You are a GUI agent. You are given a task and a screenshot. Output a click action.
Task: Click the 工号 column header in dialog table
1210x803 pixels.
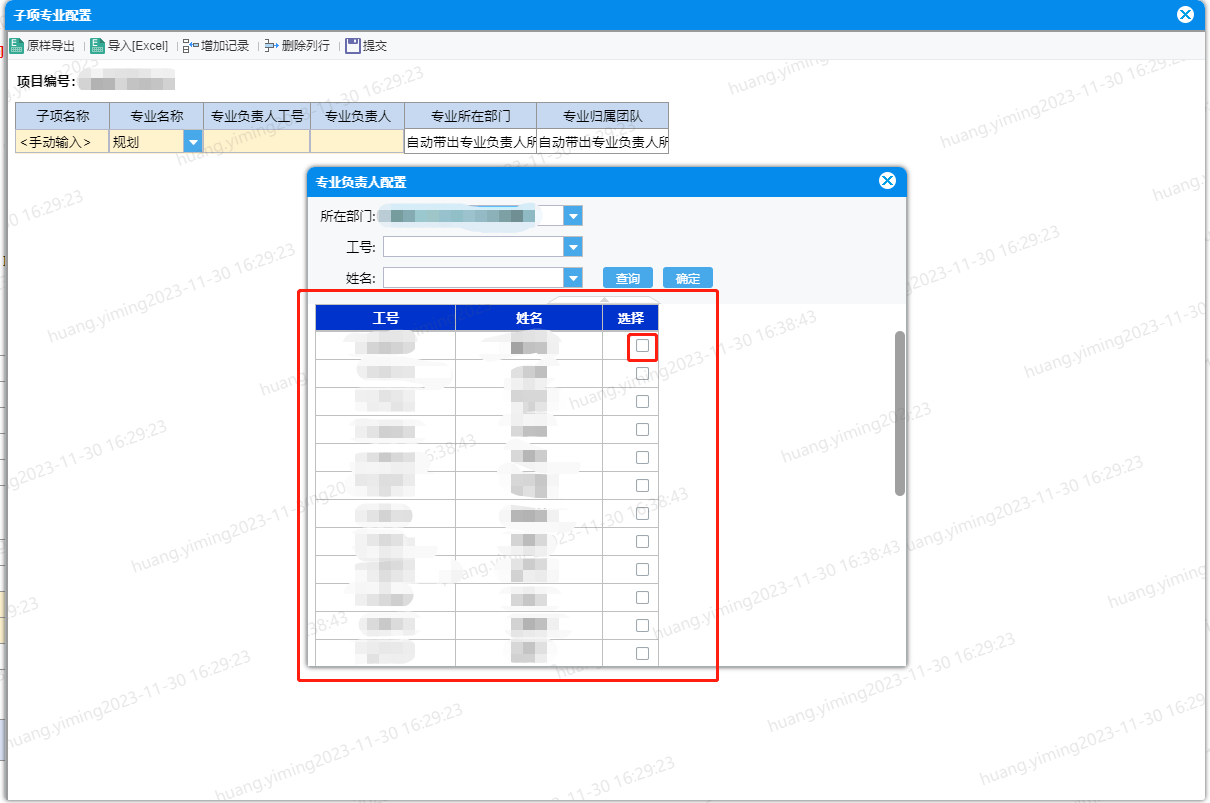pyautogui.click(x=386, y=318)
